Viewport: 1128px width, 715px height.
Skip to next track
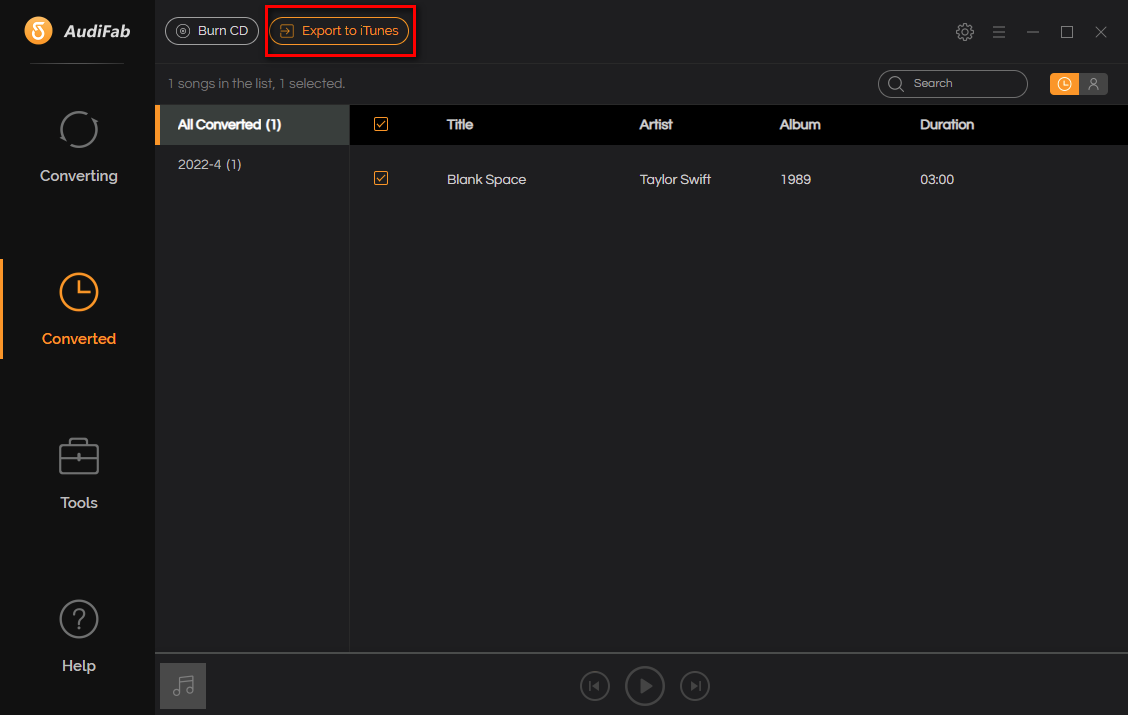(x=695, y=686)
